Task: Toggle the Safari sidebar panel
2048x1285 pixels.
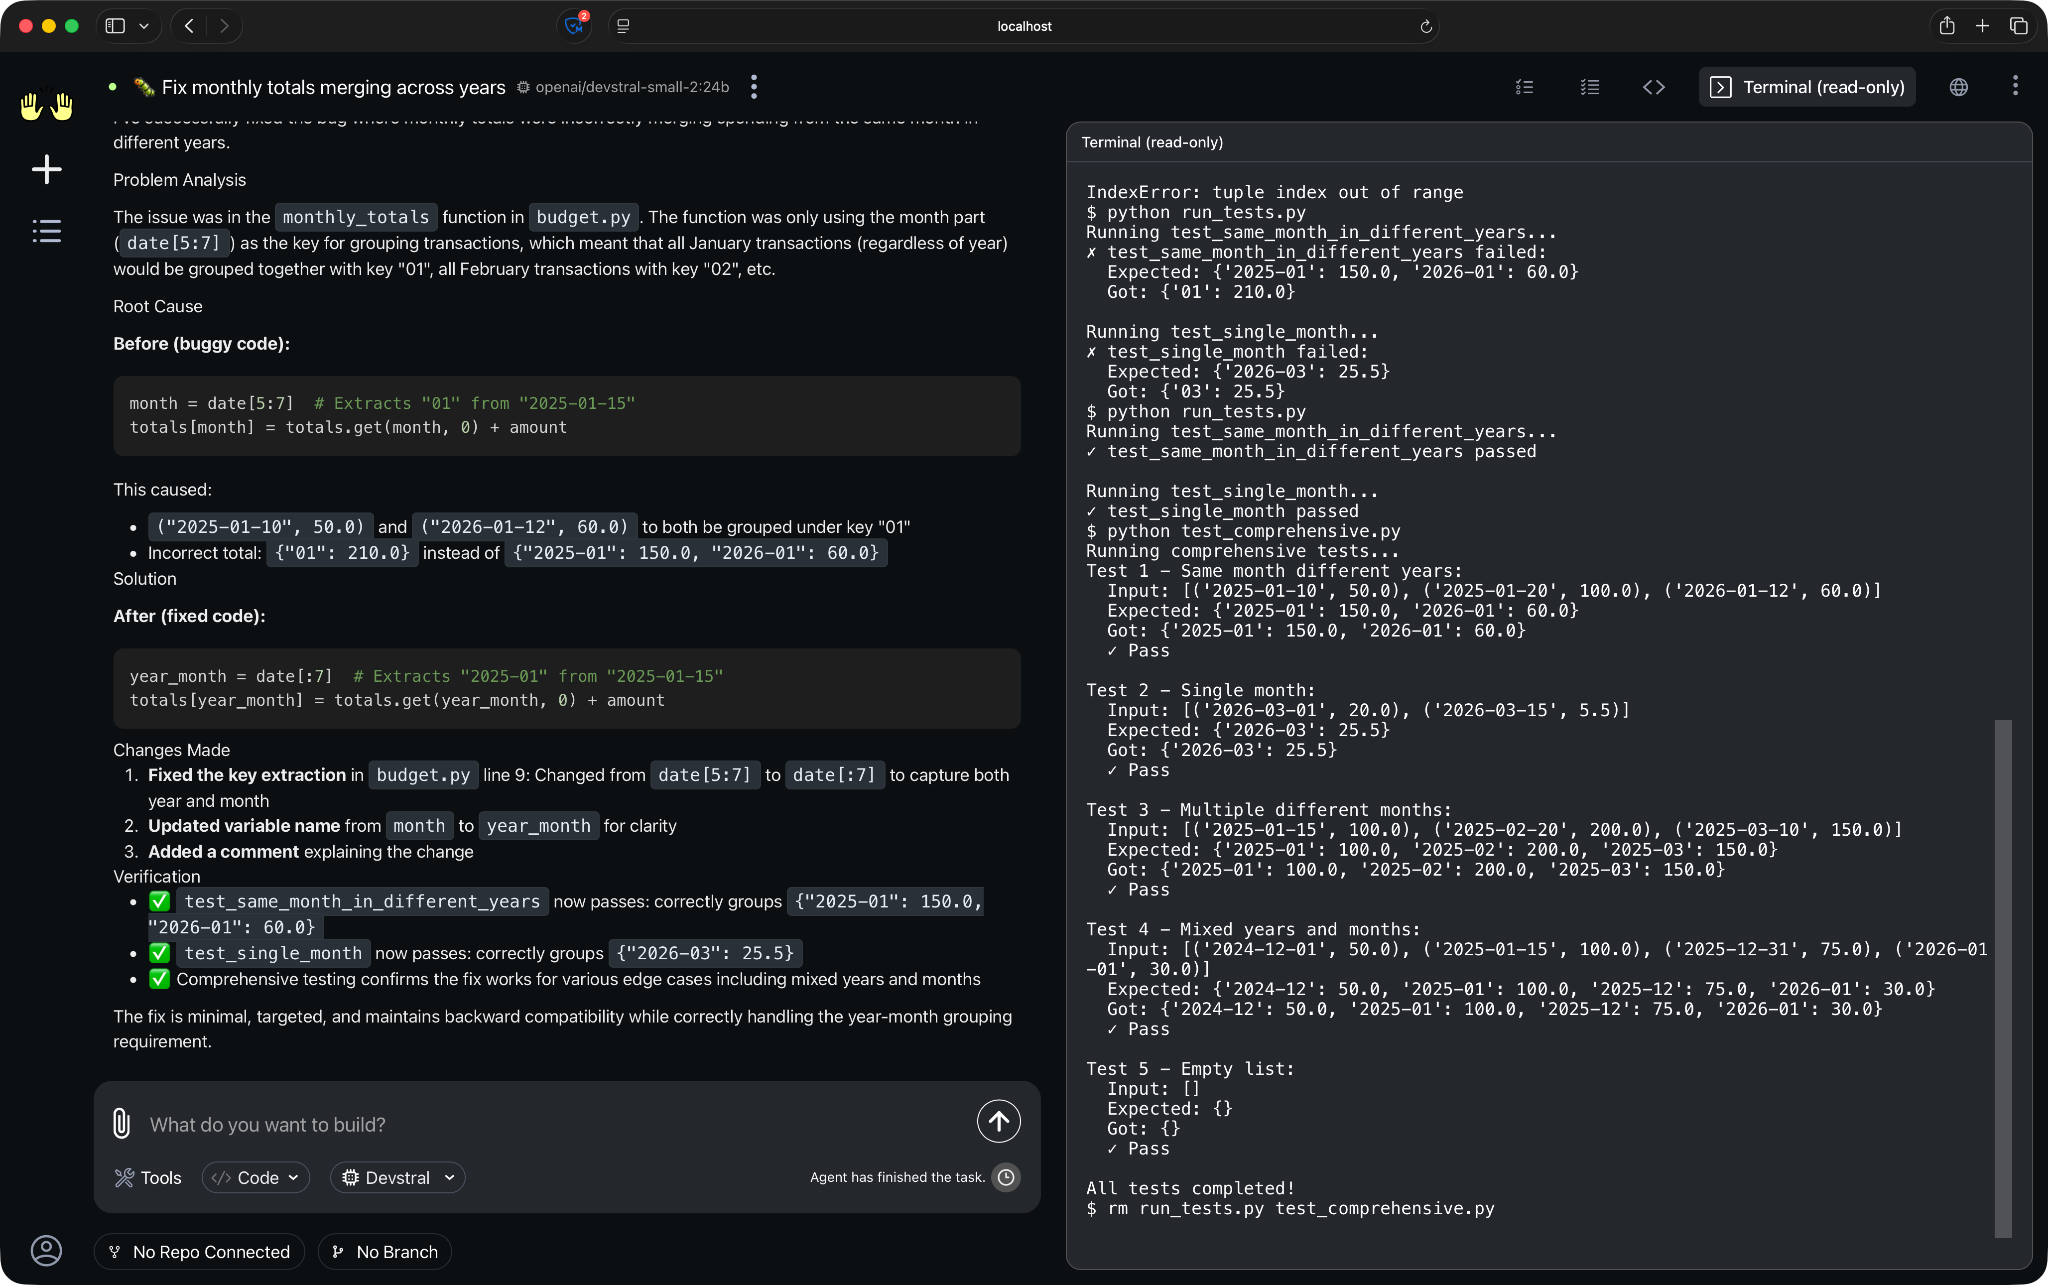Action: (x=115, y=26)
